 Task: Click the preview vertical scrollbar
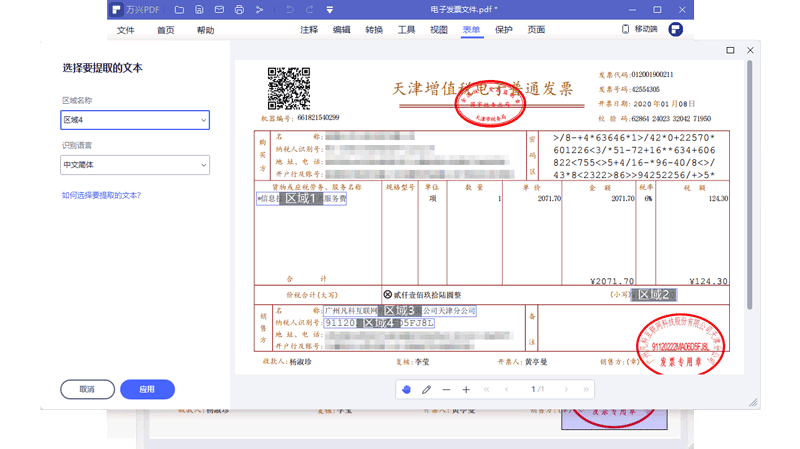tap(749, 185)
